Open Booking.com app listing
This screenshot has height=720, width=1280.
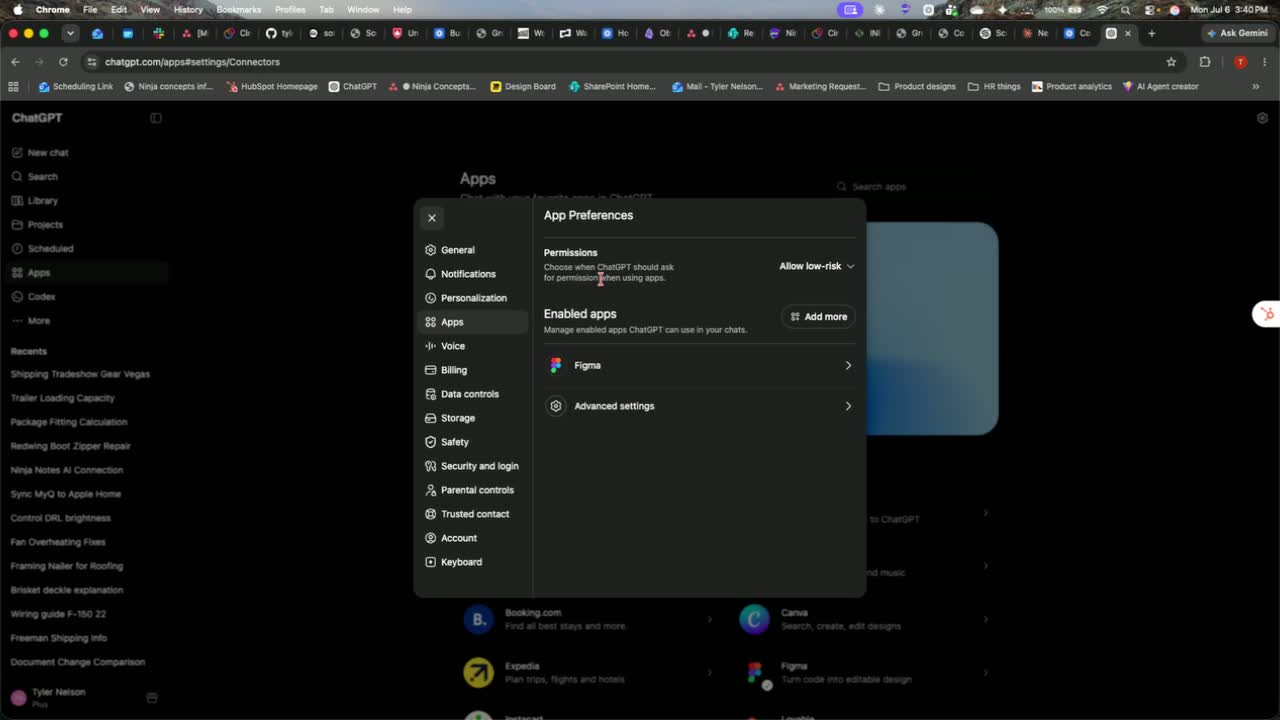click(588, 619)
